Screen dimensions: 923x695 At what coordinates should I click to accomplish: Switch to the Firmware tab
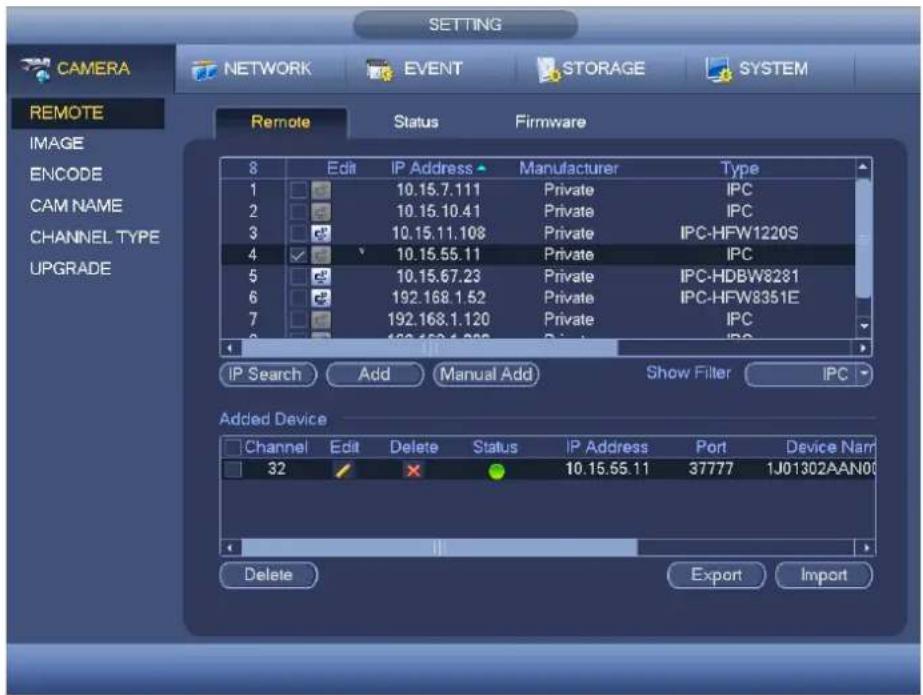pos(550,122)
